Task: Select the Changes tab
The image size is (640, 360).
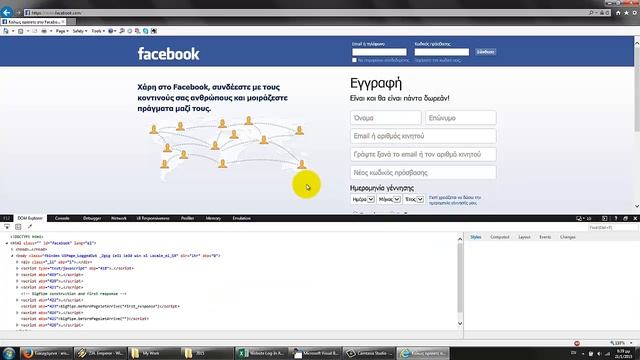Action: coord(568,237)
